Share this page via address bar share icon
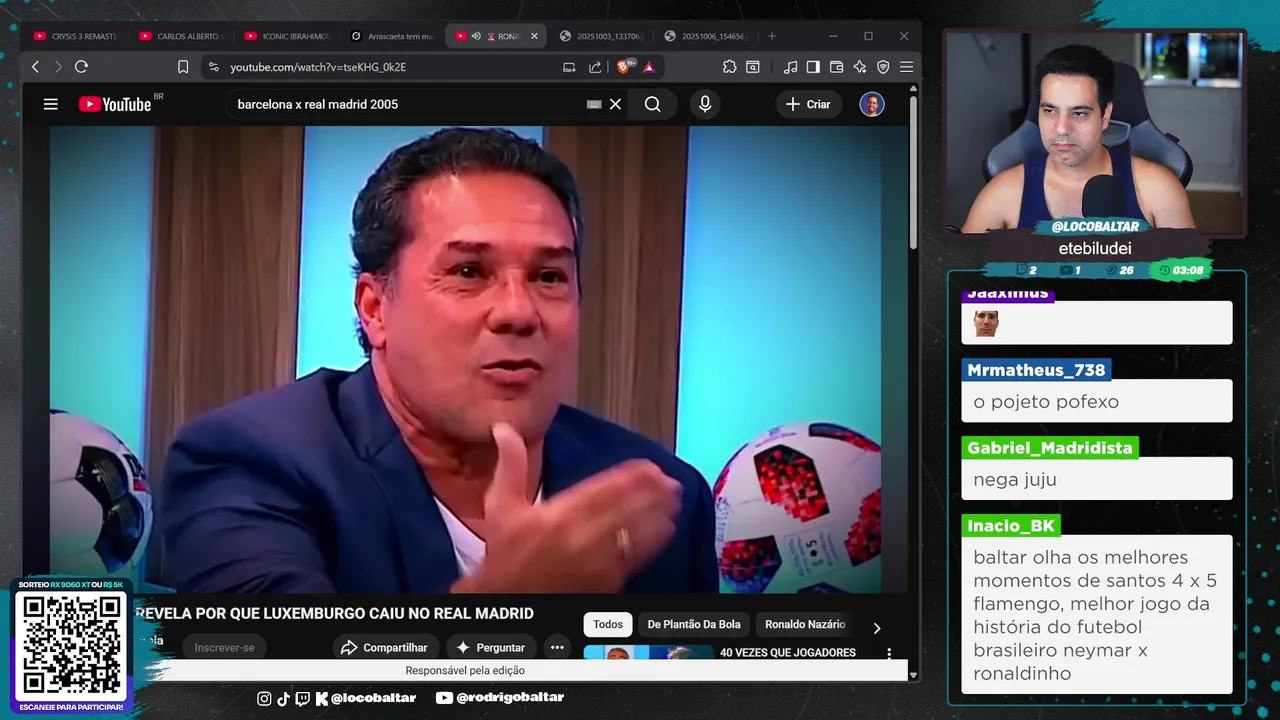The width and height of the screenshot is (1280, 720). pos(595,67)
